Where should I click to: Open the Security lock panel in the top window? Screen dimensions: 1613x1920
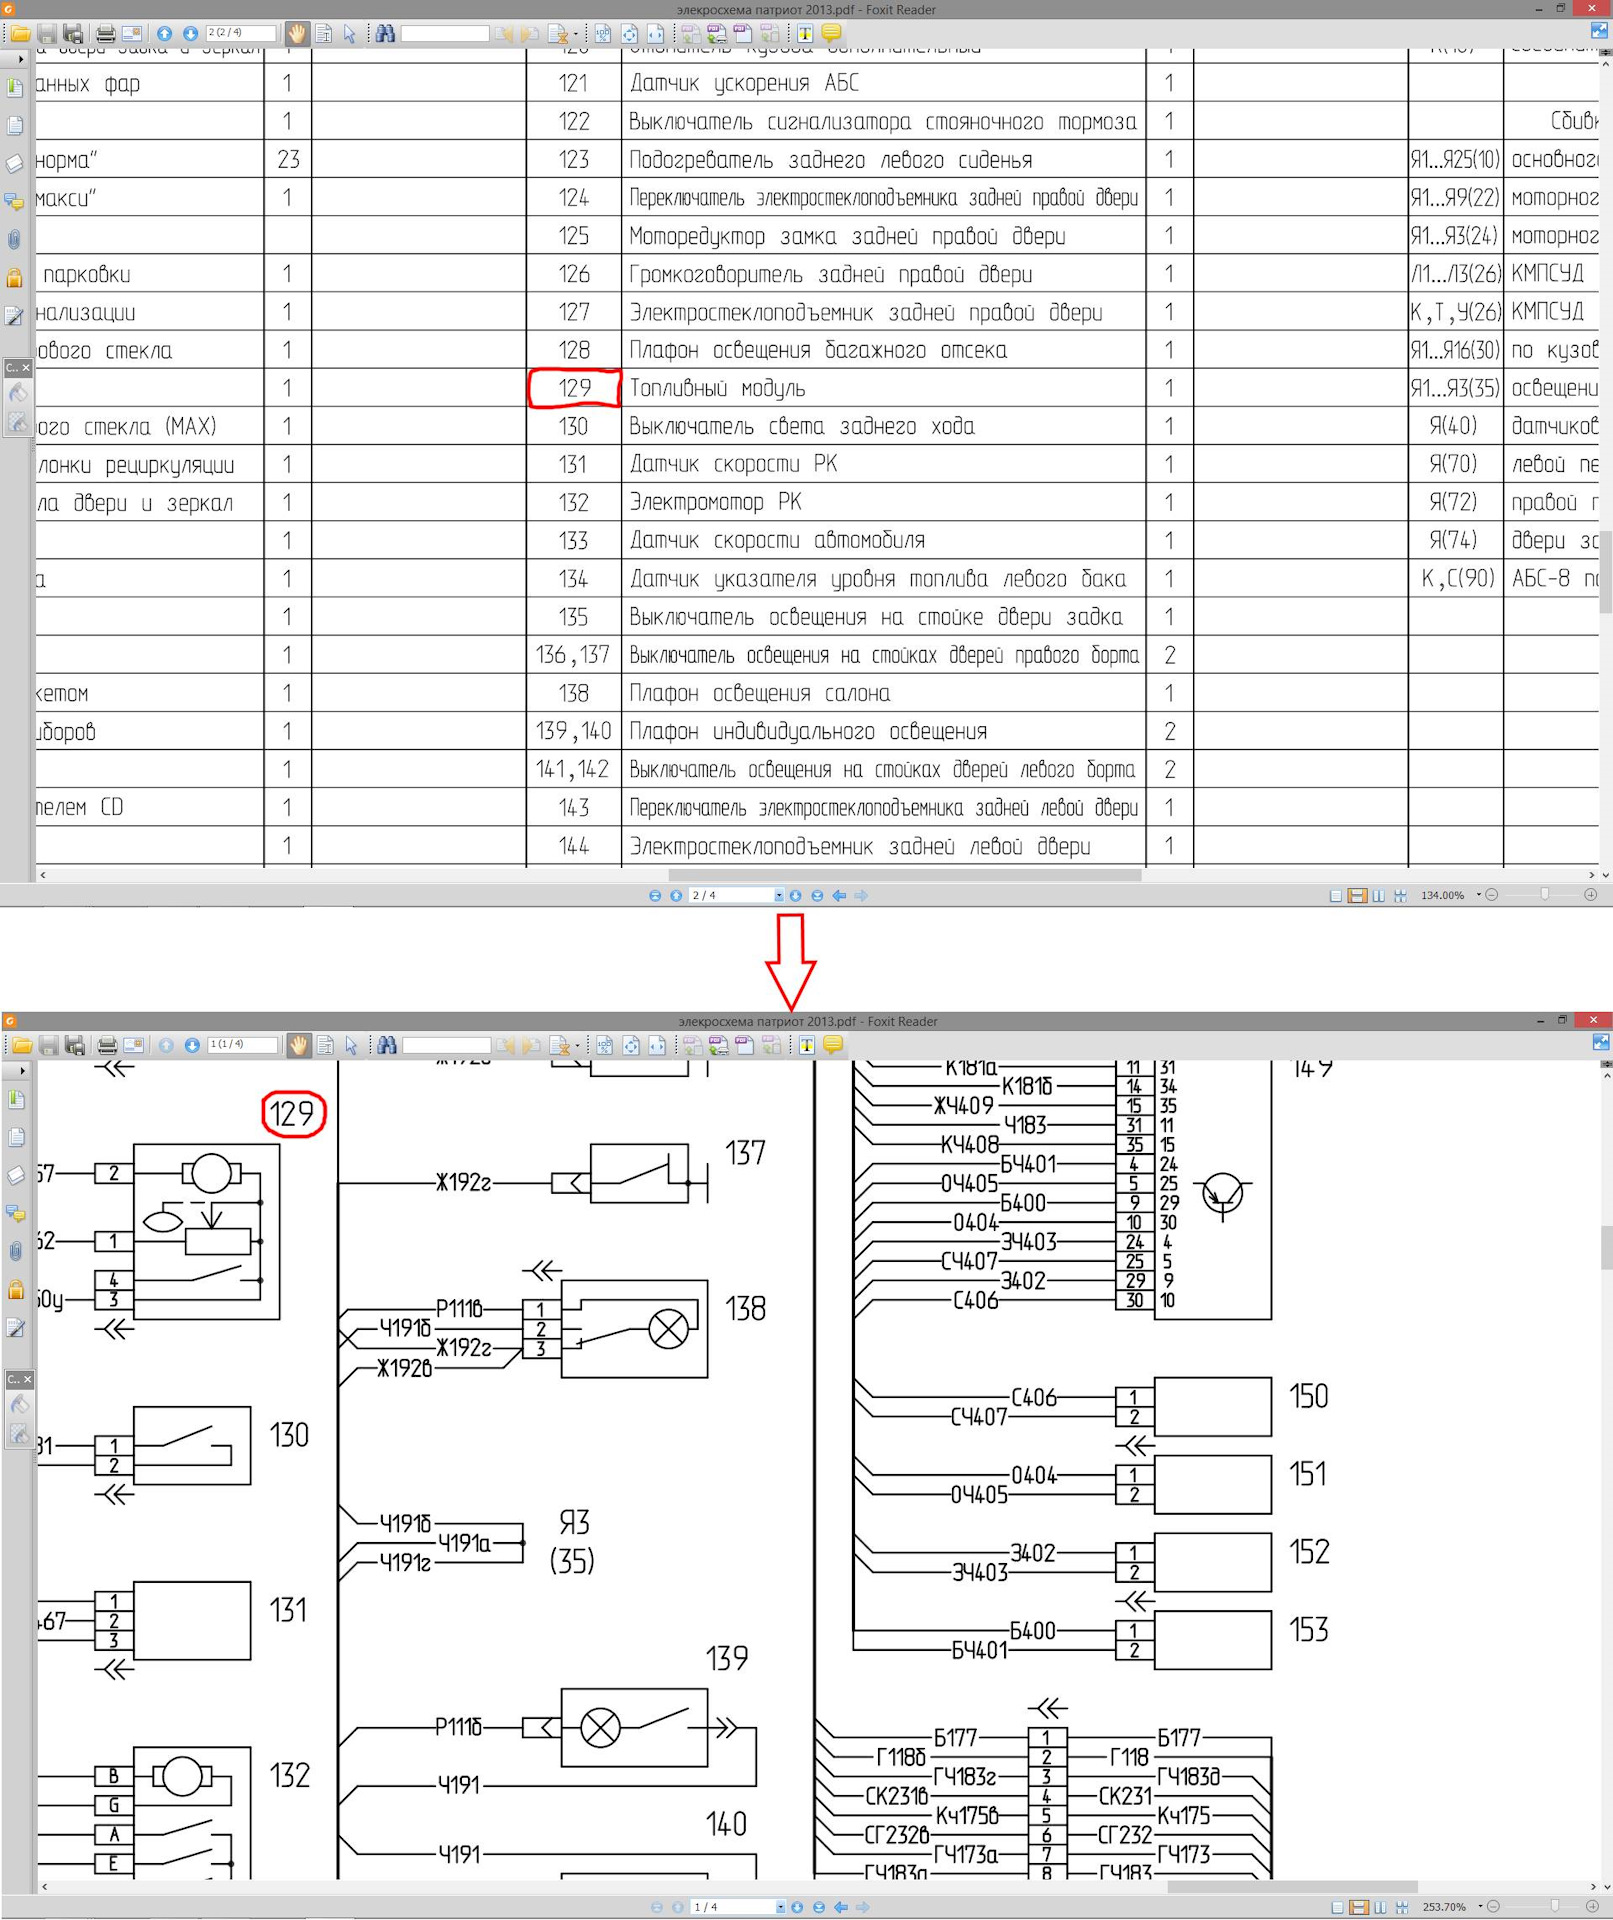click(15, 278)
